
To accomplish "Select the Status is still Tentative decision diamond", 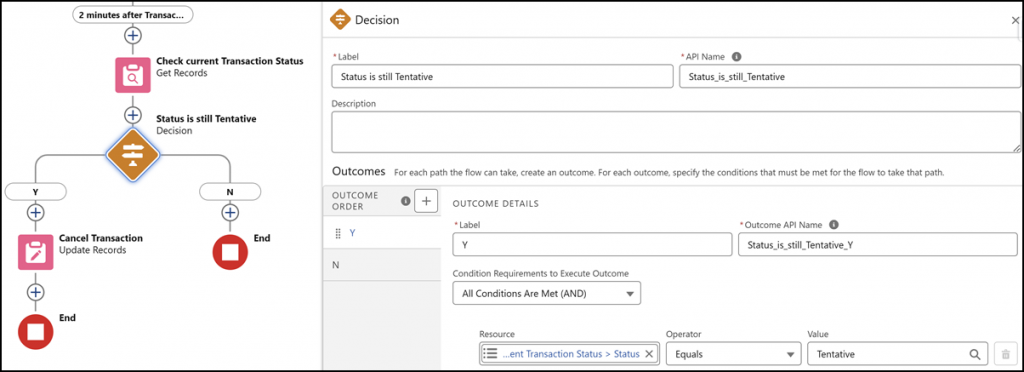I will (133, 154).
